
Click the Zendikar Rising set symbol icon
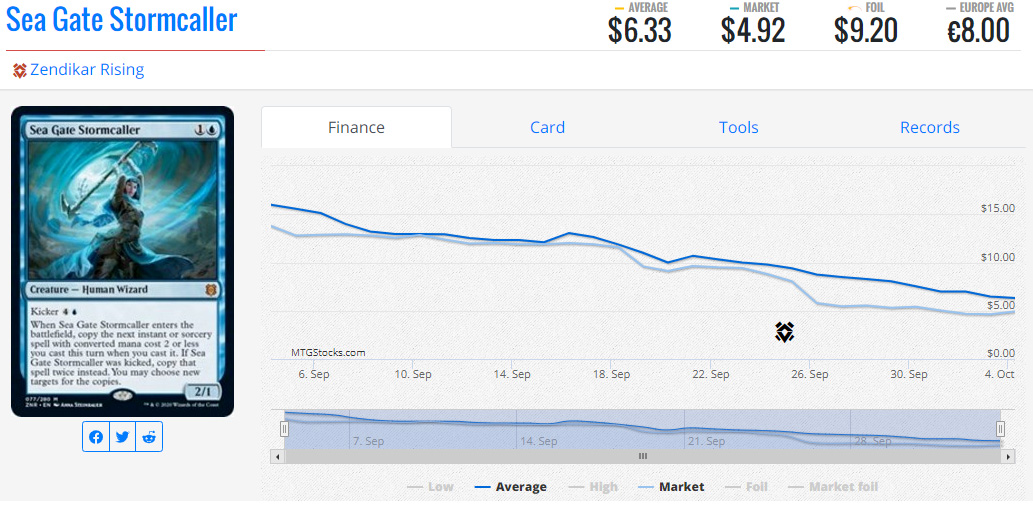(x=19, y=70)
